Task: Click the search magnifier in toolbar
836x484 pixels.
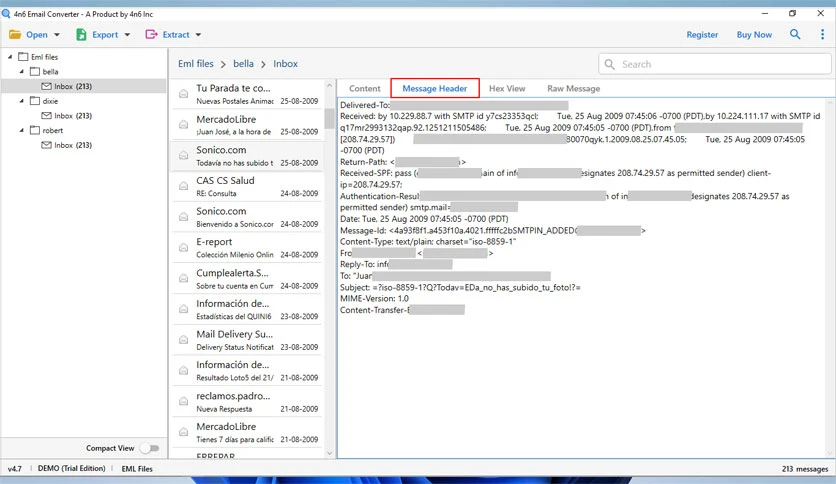Action: point(795,35)
